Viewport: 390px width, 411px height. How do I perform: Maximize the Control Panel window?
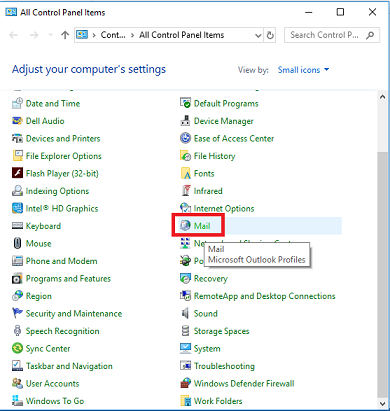click(340, 12)
